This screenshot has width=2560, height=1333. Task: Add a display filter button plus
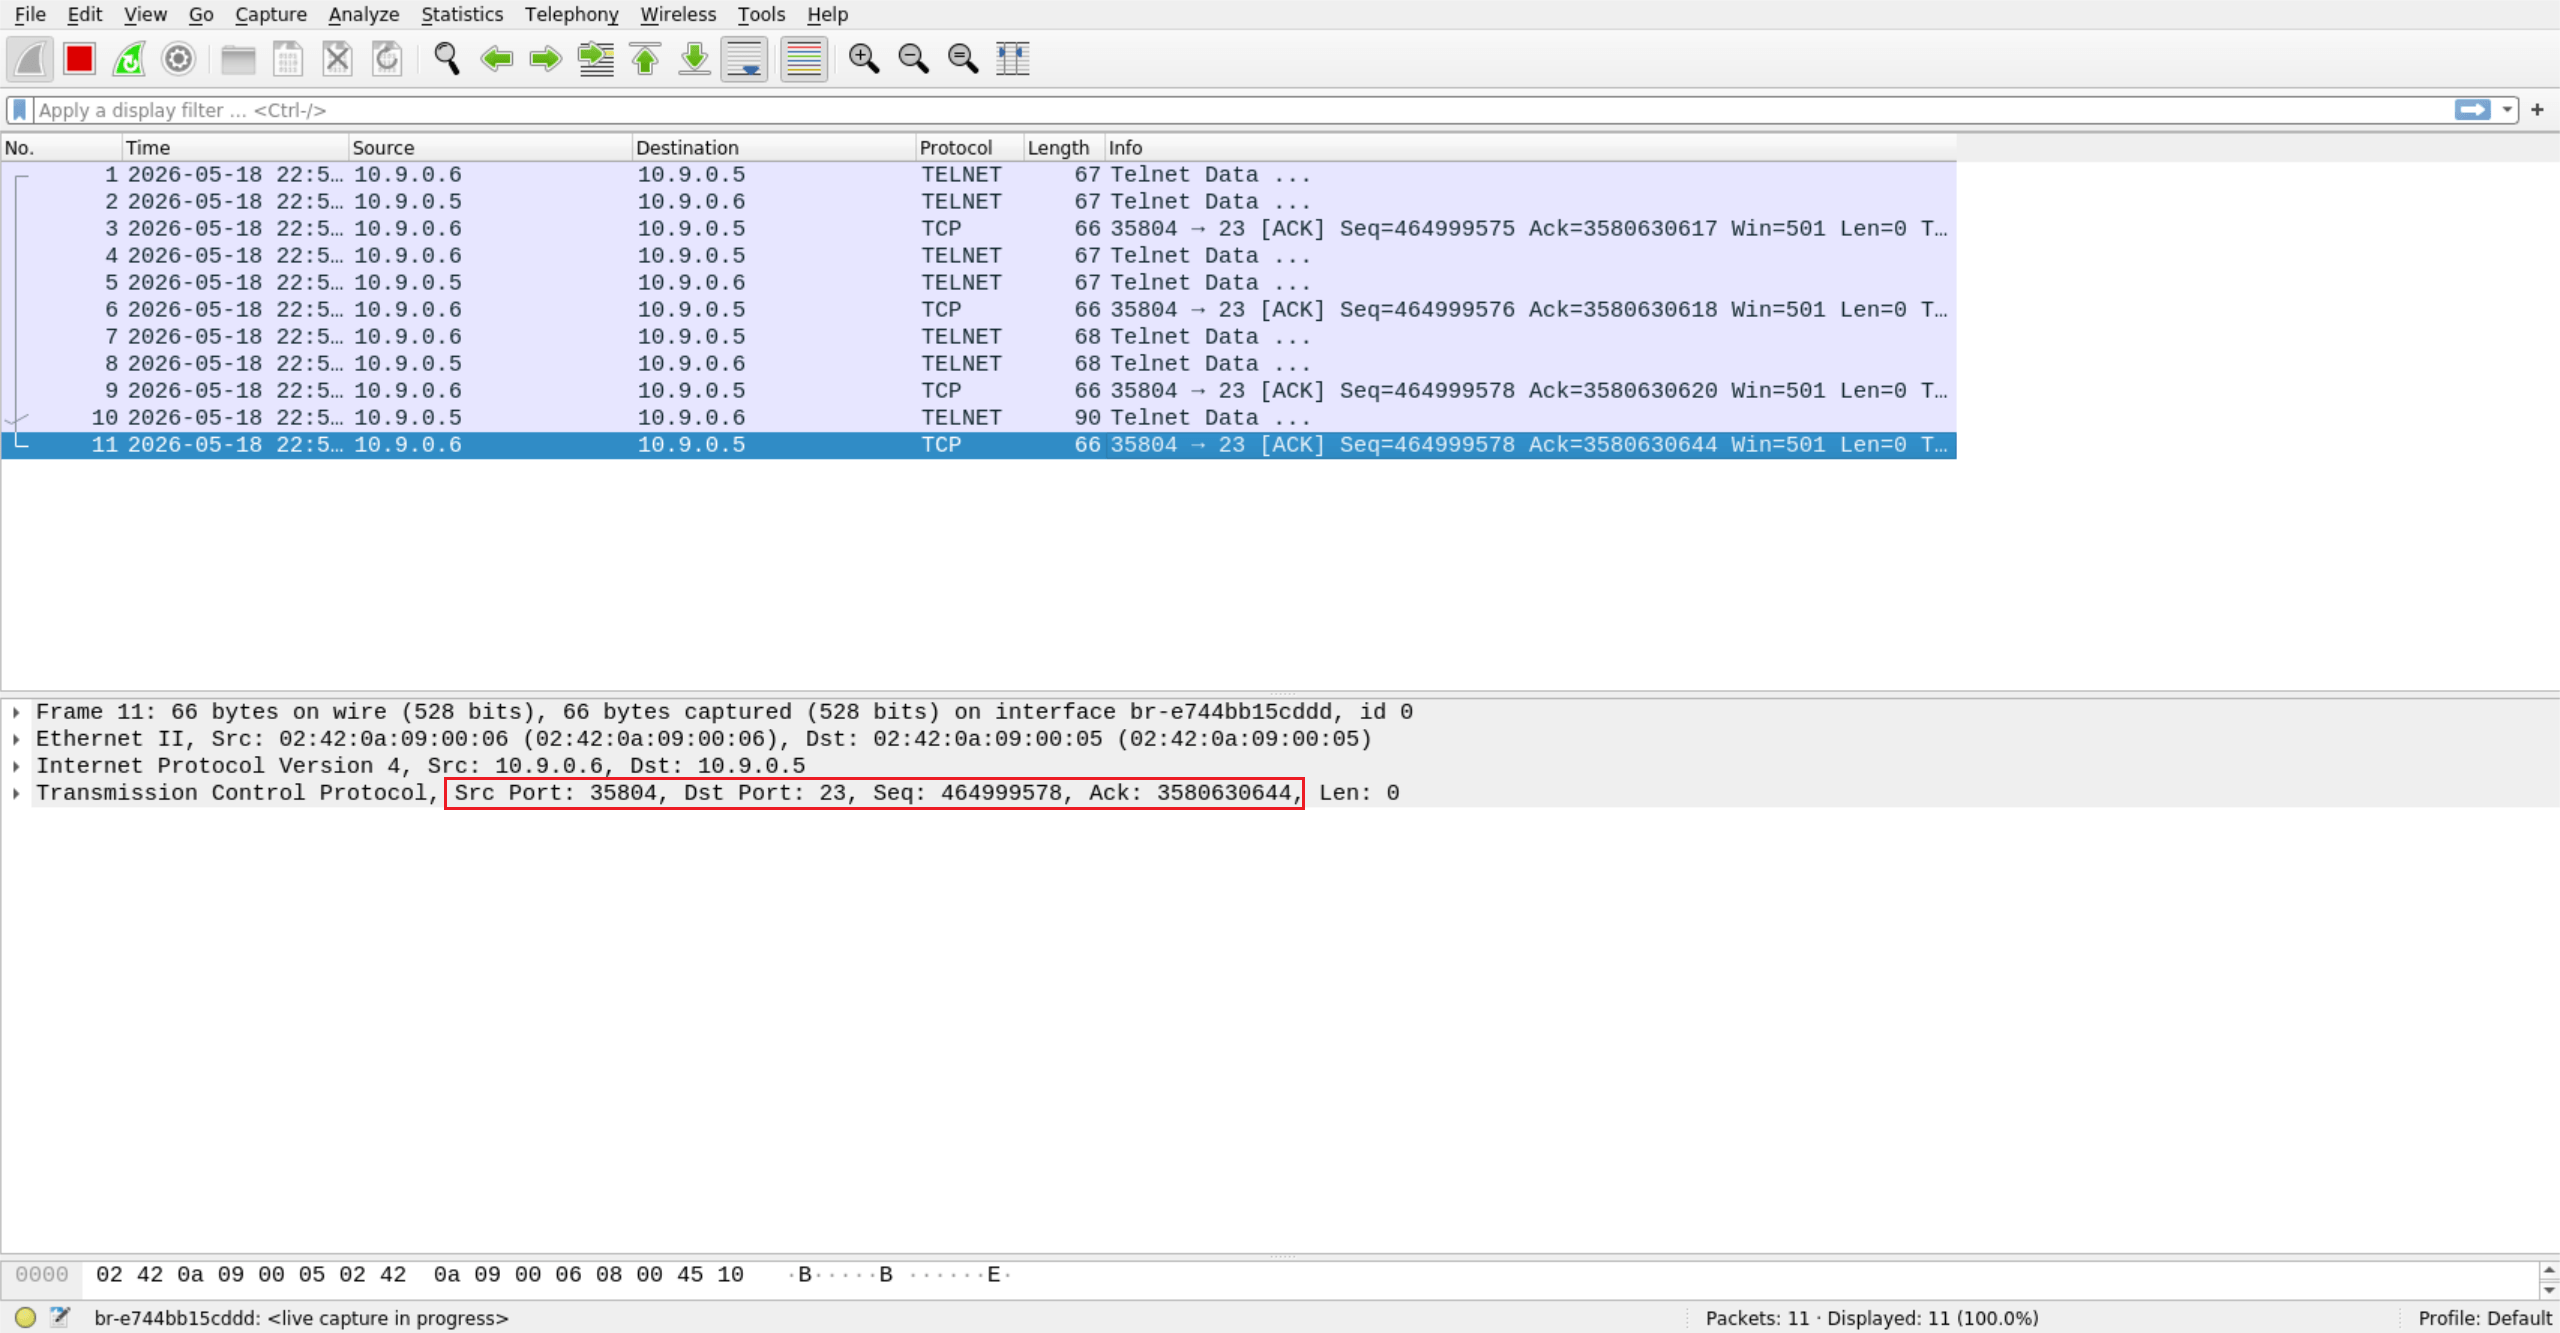point(2537,110)
